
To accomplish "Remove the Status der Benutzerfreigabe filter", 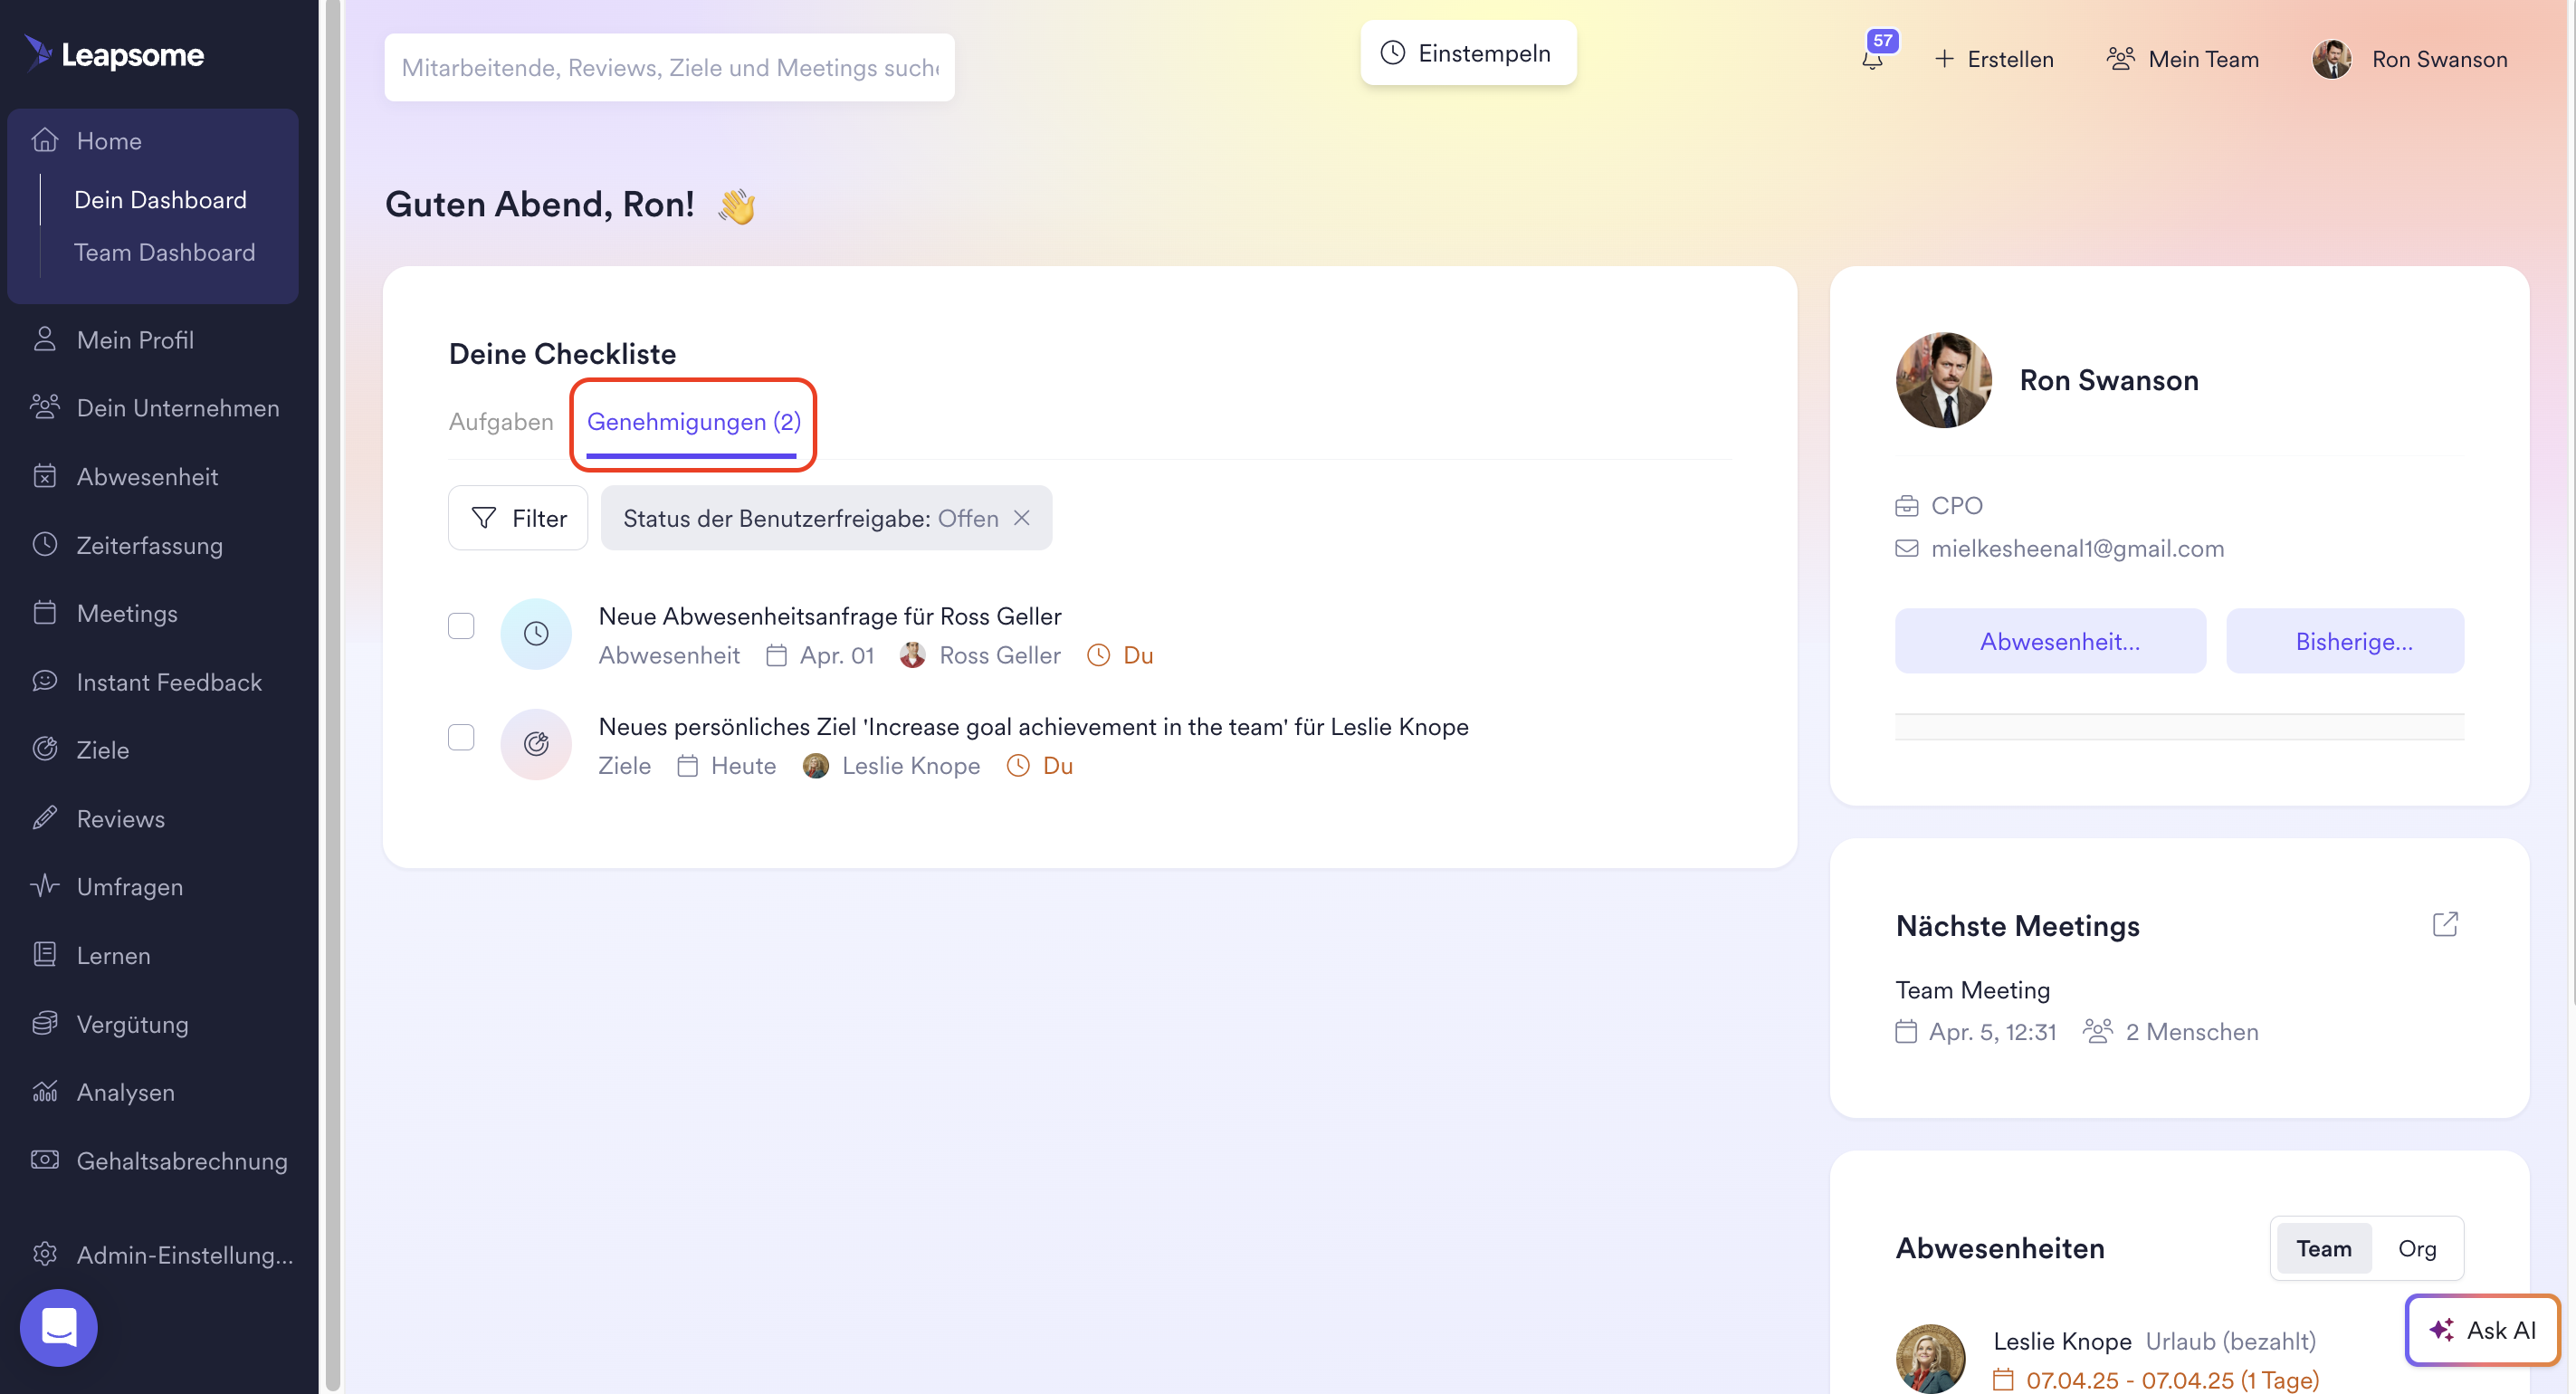I will point(1021,518).
